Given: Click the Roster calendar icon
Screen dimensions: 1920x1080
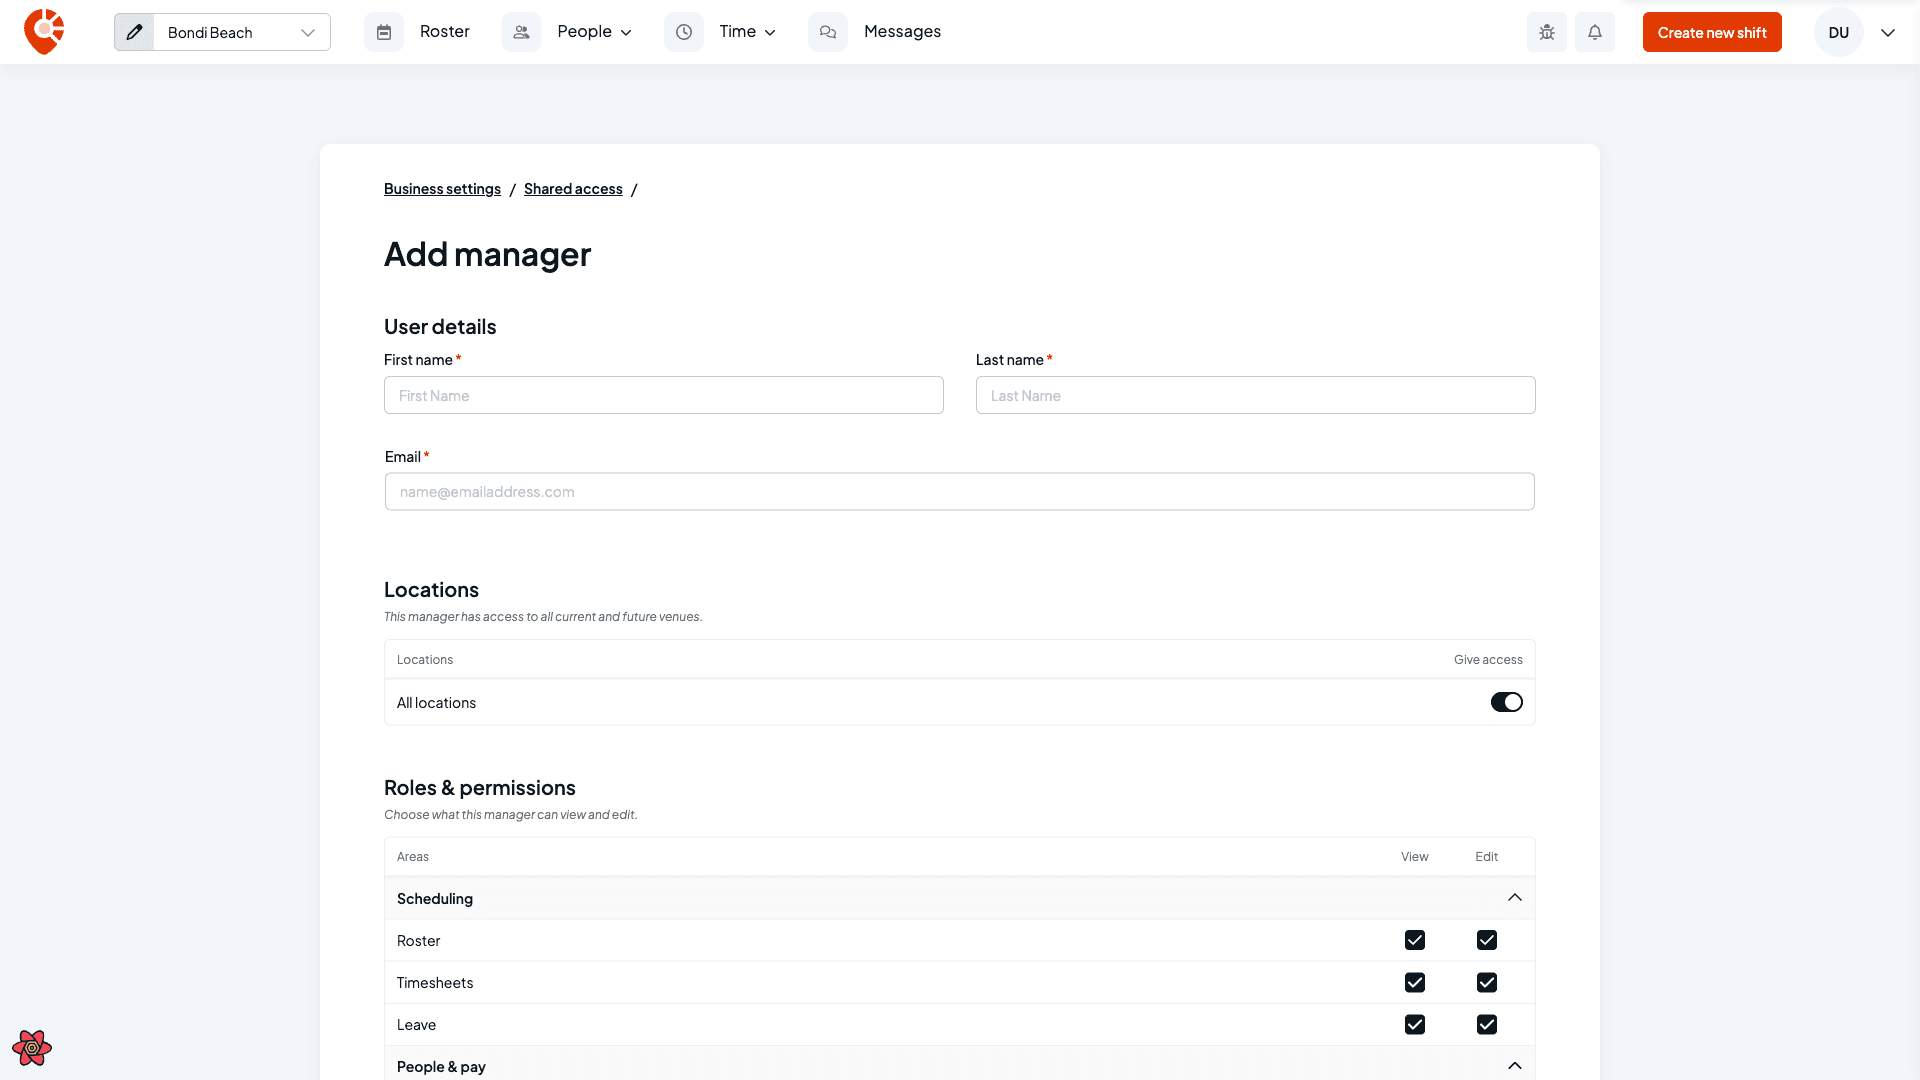Looking at the screenshot, I should tap(384, 32).
